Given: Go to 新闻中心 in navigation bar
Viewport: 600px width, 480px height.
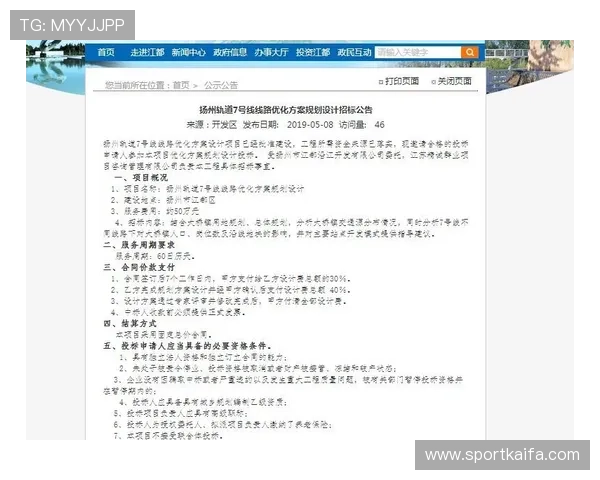Looking at the screenshot, I should click(x=189, y=52).
